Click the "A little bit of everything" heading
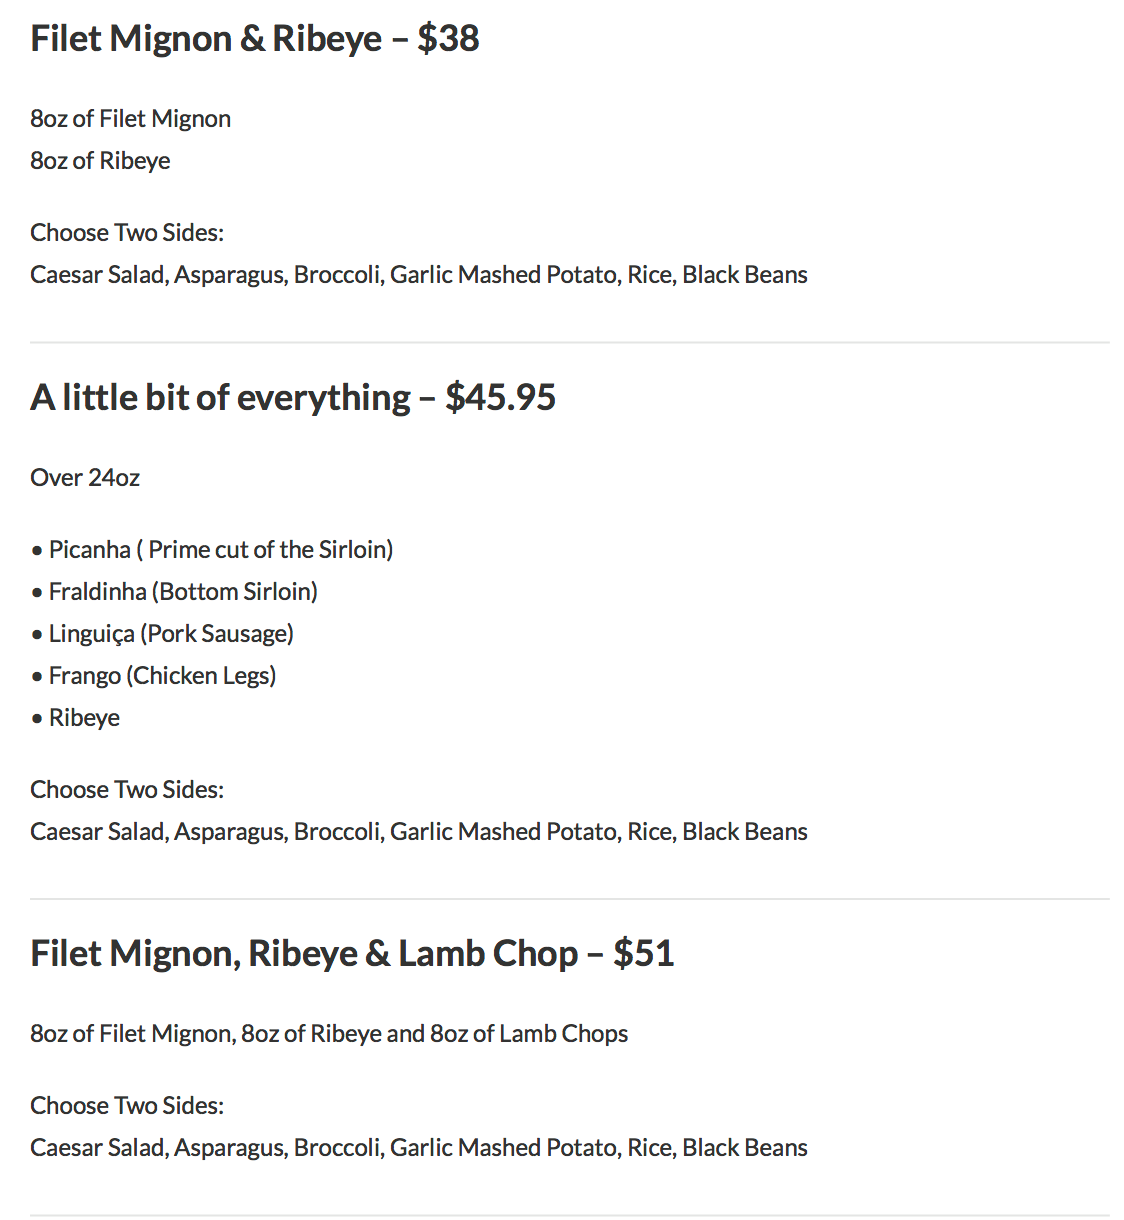The height and width of the screenshot is (1220, 1124). (220, 398)
